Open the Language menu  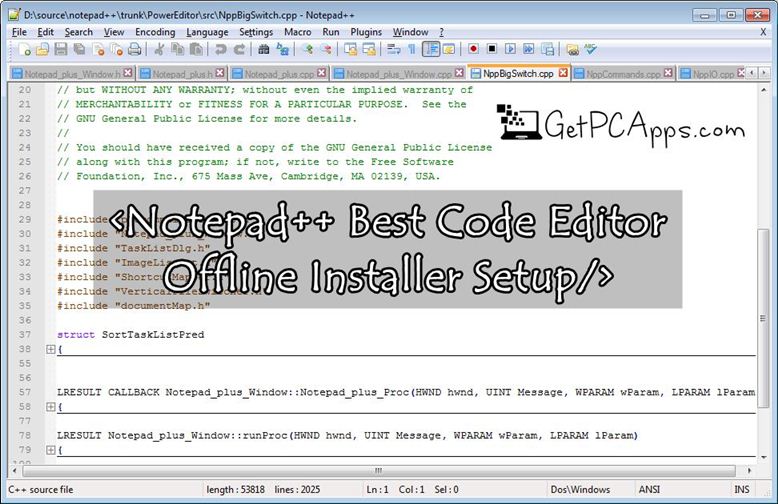point(207,32)
